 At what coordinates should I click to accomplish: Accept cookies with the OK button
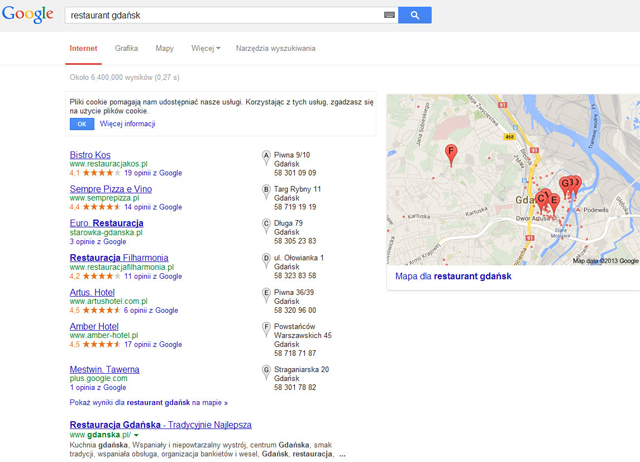82,124
